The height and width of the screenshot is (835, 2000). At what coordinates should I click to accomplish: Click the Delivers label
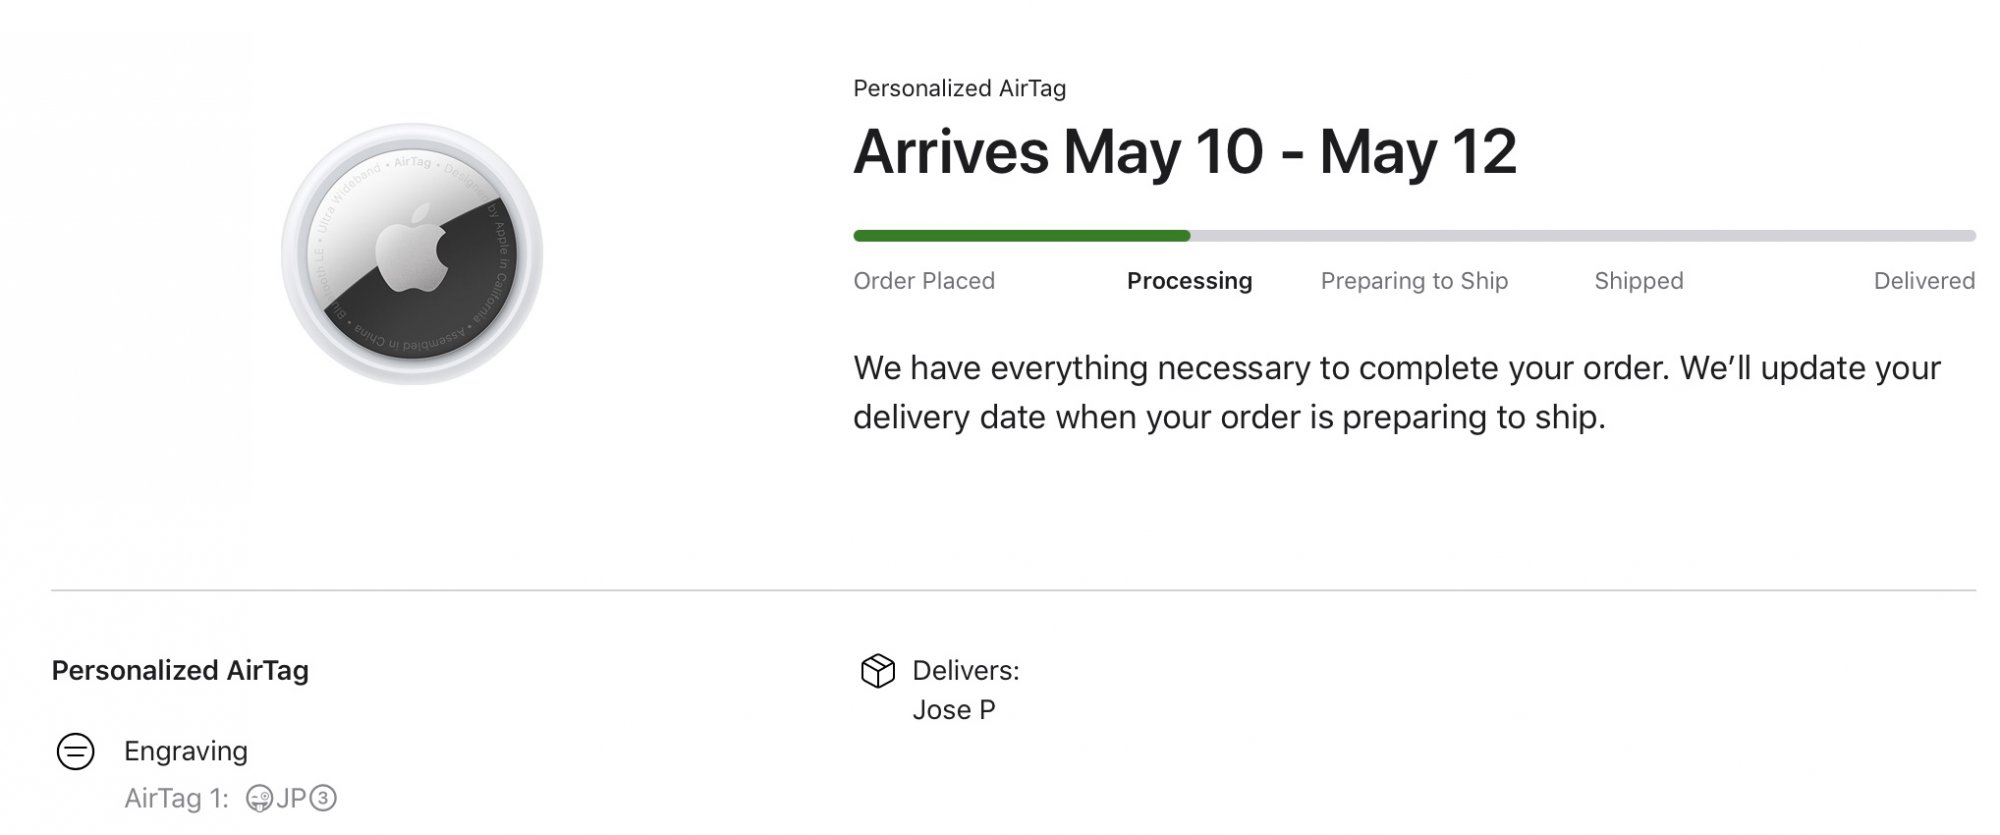(x=965, y=671)
